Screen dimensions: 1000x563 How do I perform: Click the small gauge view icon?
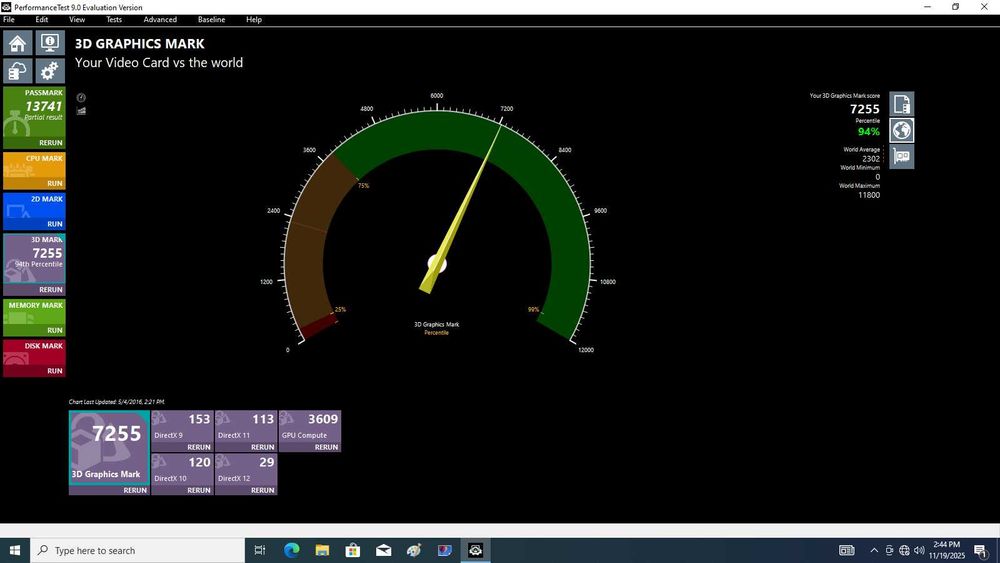click(x=81, y=98)
